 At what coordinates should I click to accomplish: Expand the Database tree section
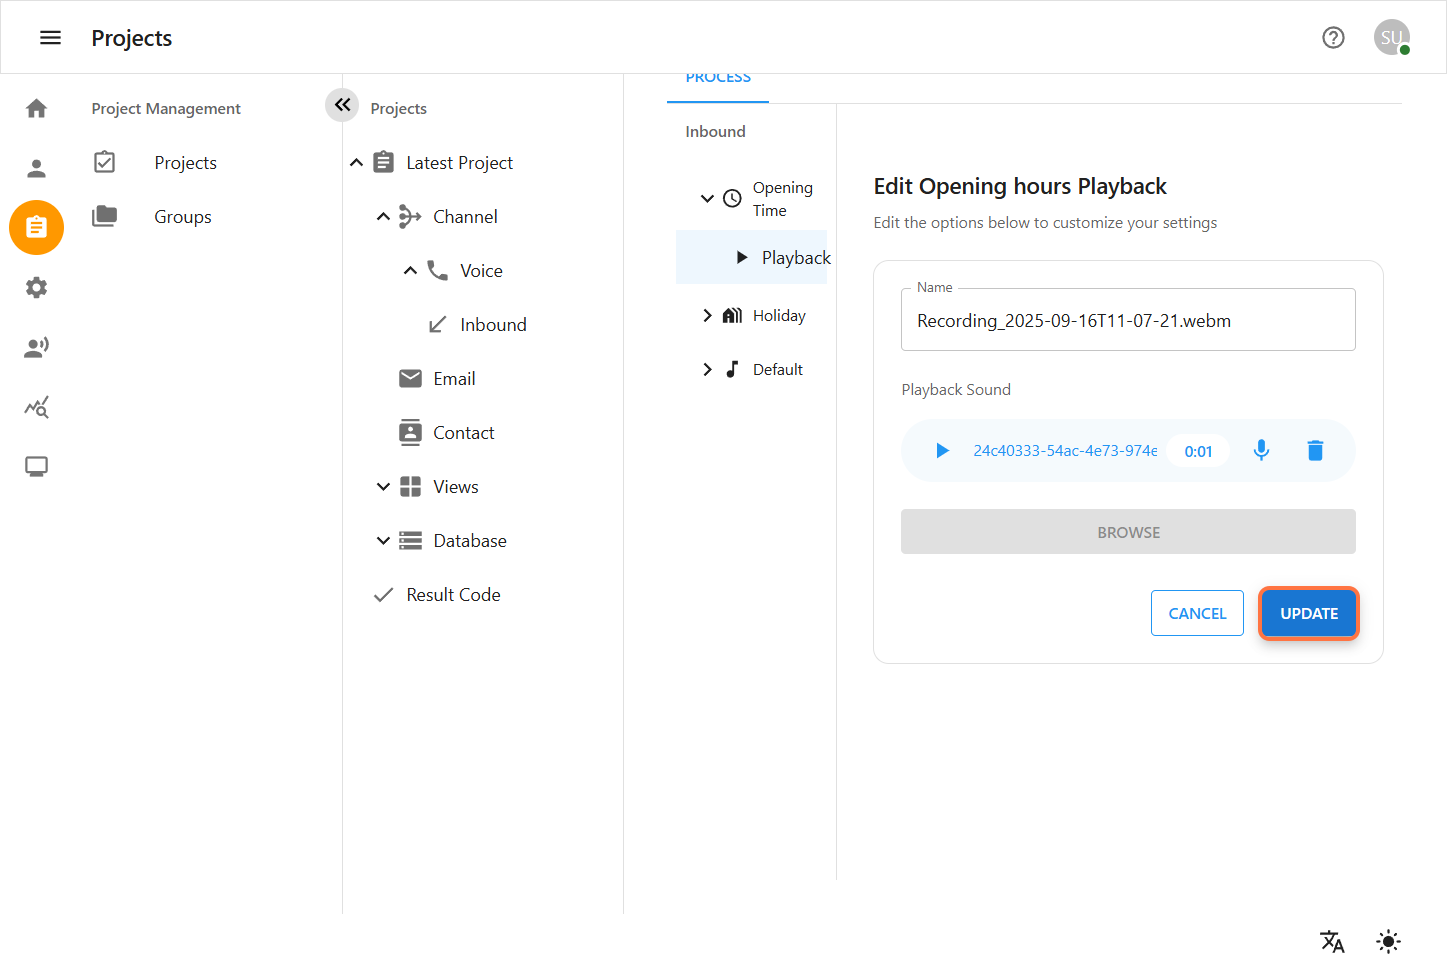tap(383, 541)
